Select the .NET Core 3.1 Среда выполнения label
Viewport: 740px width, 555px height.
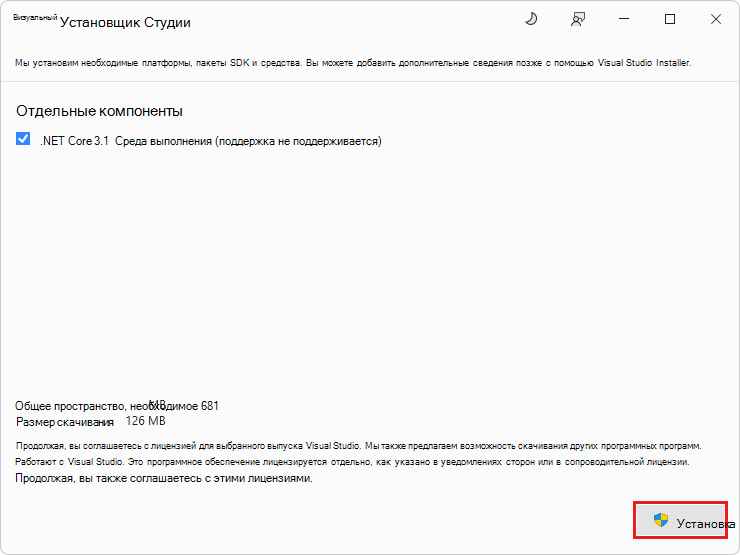[211, 141]
